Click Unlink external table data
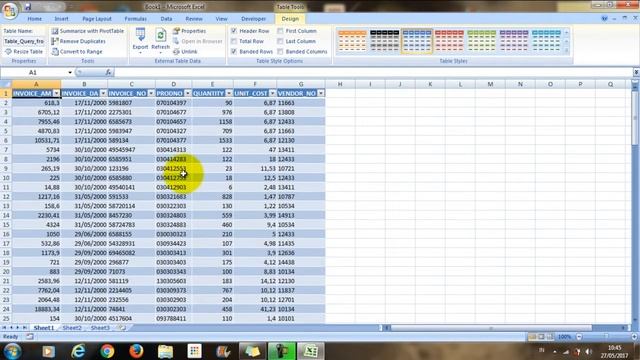 tap(185, 52)
